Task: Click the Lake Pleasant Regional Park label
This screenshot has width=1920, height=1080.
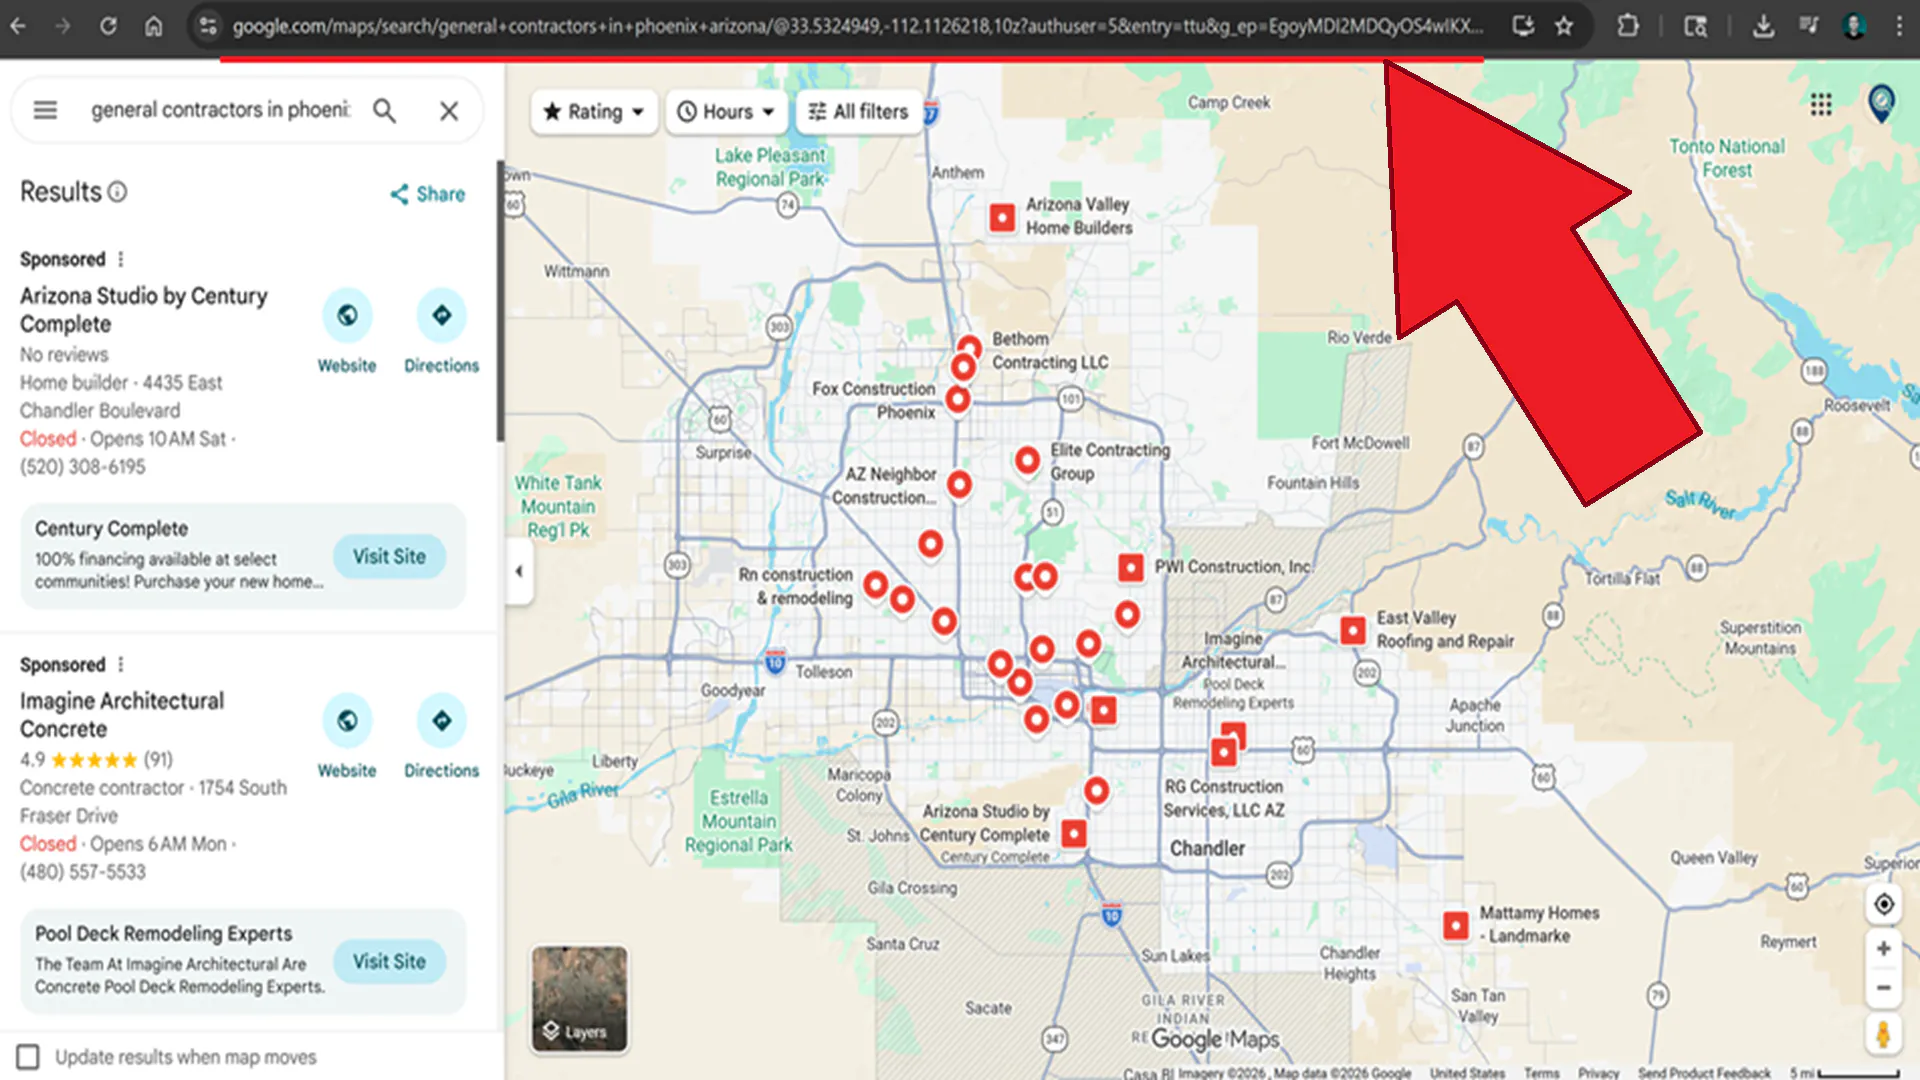Action: (770, 167)
